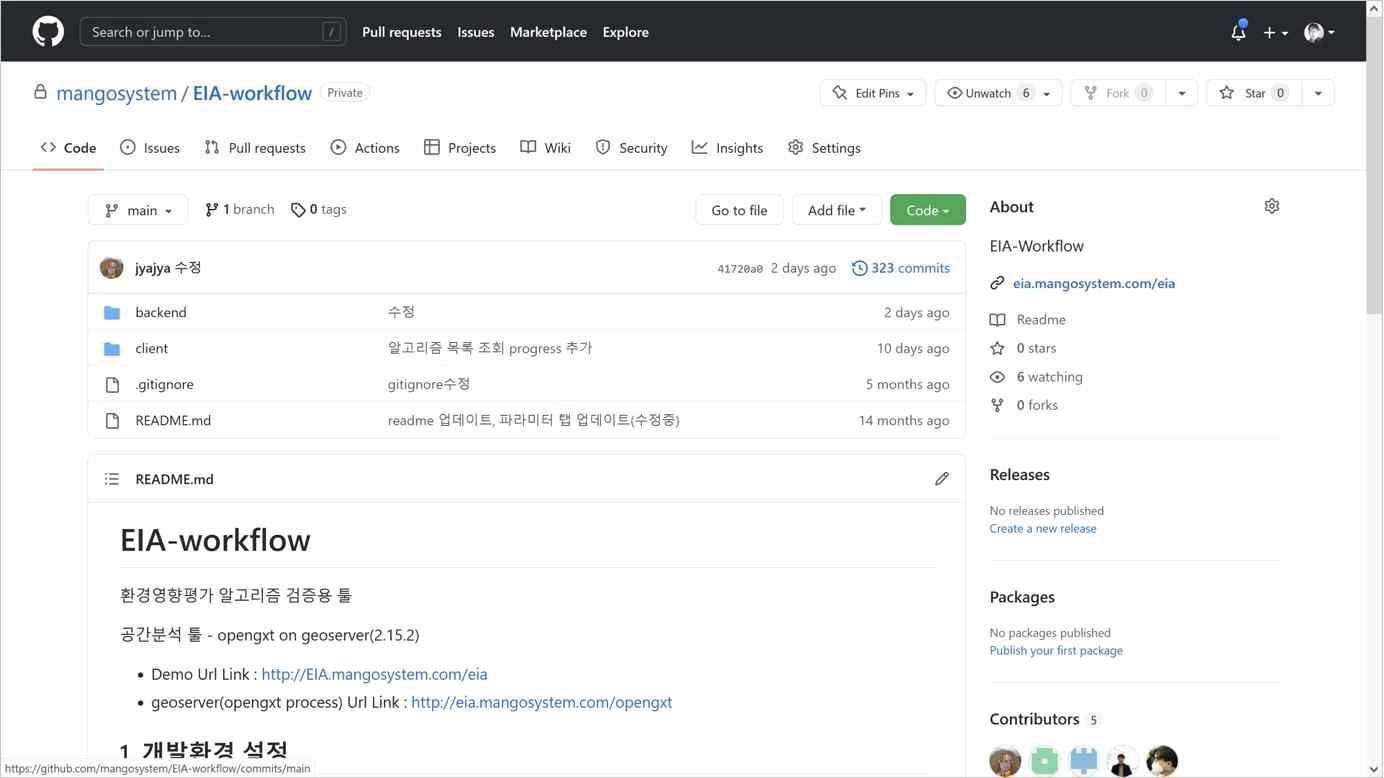Open the GitHub home logo
This screenshot has width=1384, height=778.
pos(48,31)
